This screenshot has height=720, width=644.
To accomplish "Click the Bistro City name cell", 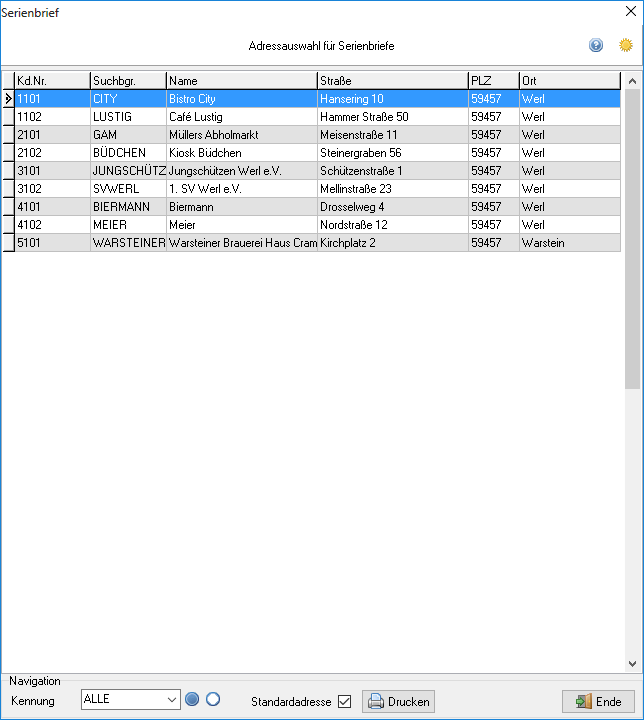I will 242,99.
